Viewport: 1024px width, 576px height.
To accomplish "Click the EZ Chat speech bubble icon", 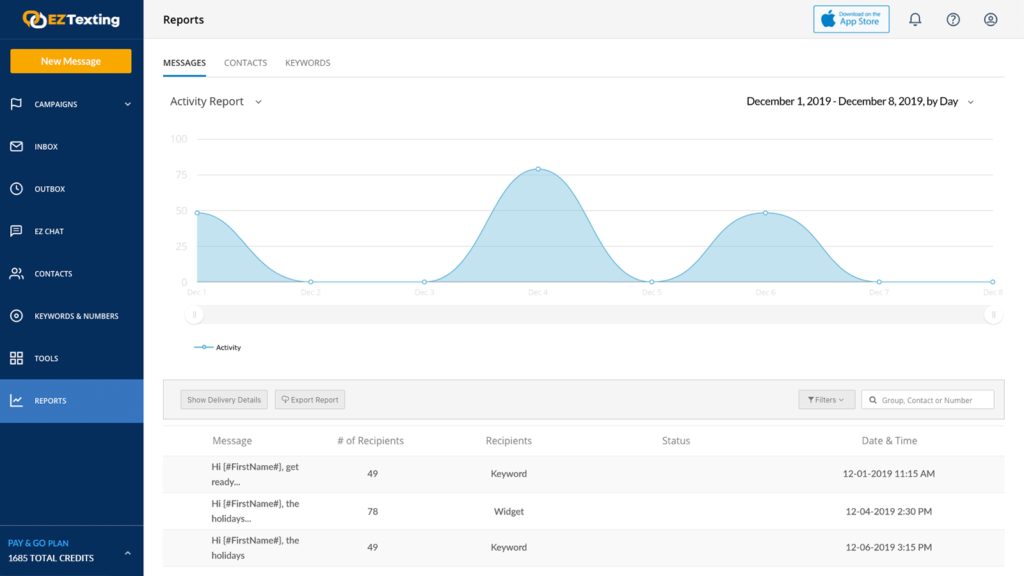I will pos(16,231).
